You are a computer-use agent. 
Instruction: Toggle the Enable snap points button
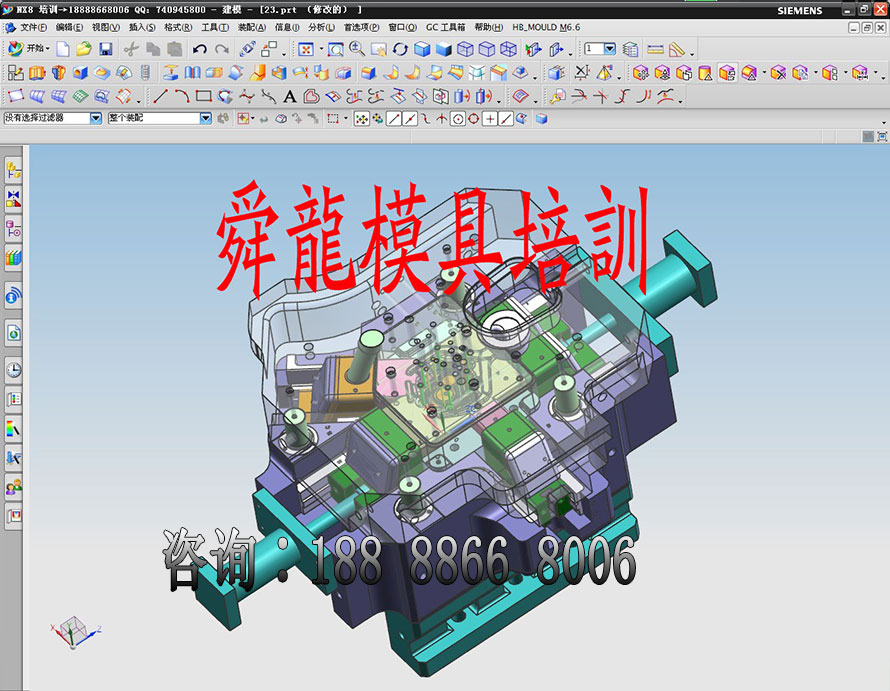click(x=362, y=119)
